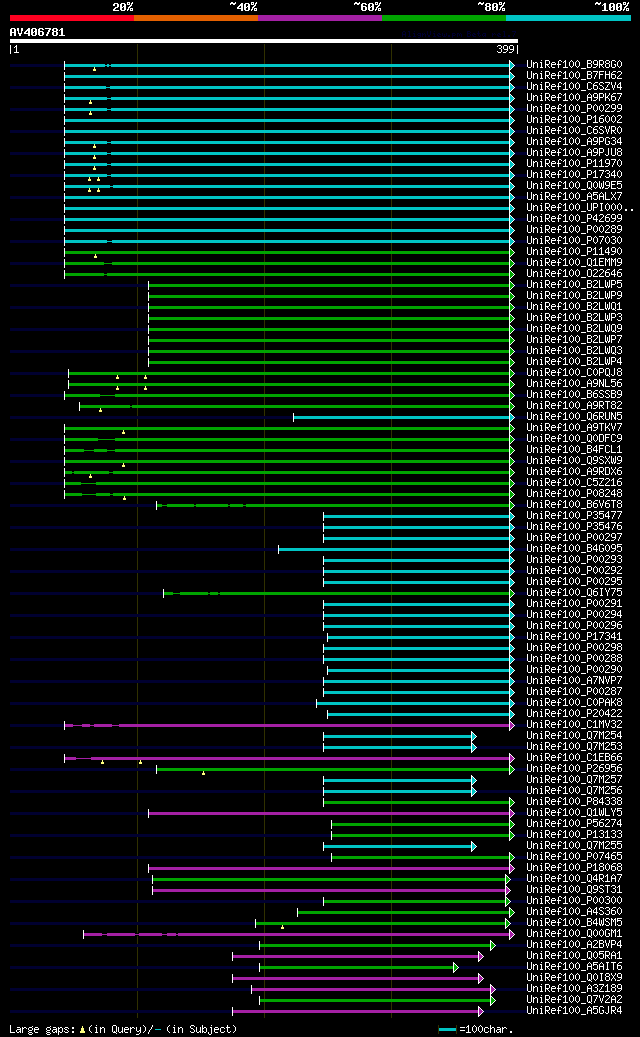Click UniRef100_B4FCL1 label
Screen dimensions: 640x1037
click(x=574, y=449)
